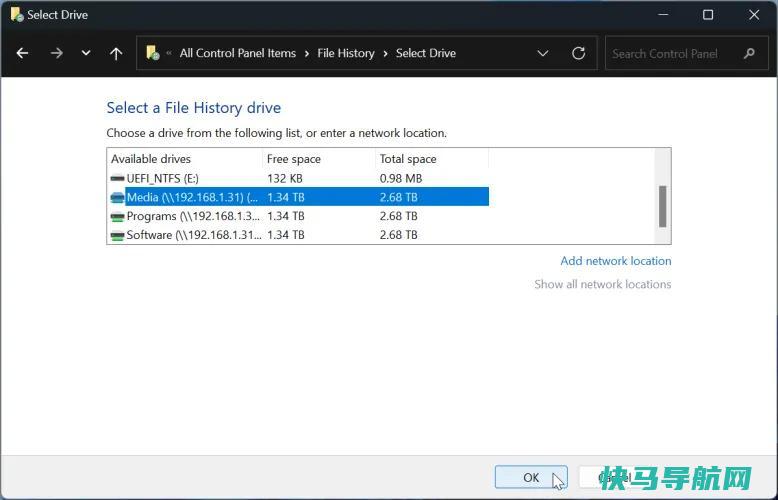778x500 pixels.
Task: Refresh the Select Drive page
Action: pyautogui.click(x=579, y=53)
